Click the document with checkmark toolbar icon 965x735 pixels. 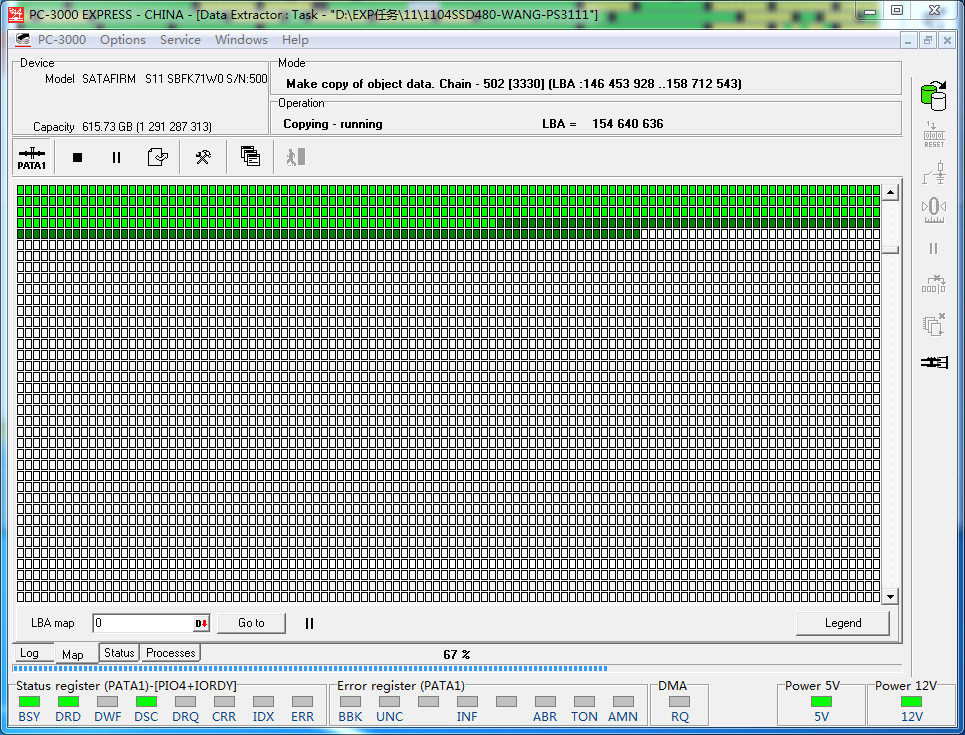pyautogui.click(x=157, y=157)
